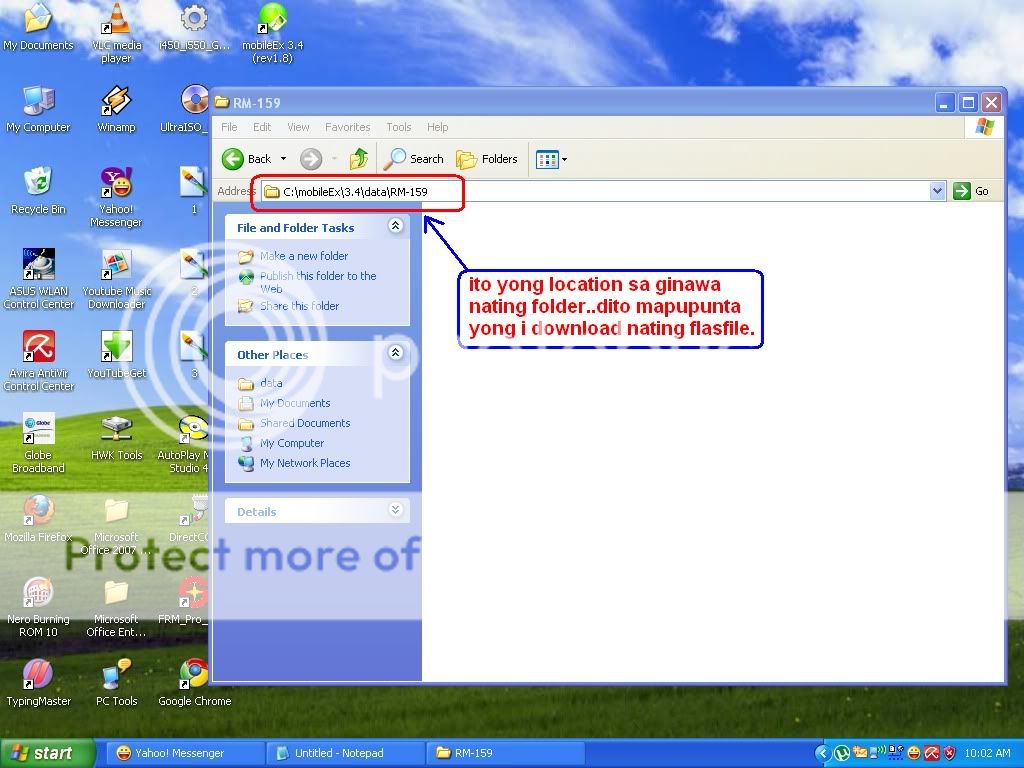This screenshot has height=768, width=1024.
Task: Collapse the Other Places panel
Action: pos(395,353)
